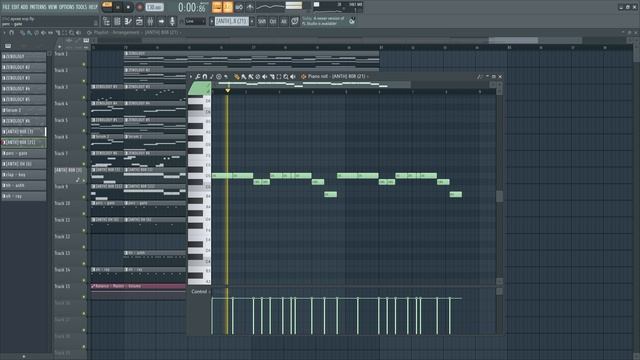
Task: Open the Playlist options menu arrow
Action: (x=4, y=33)
